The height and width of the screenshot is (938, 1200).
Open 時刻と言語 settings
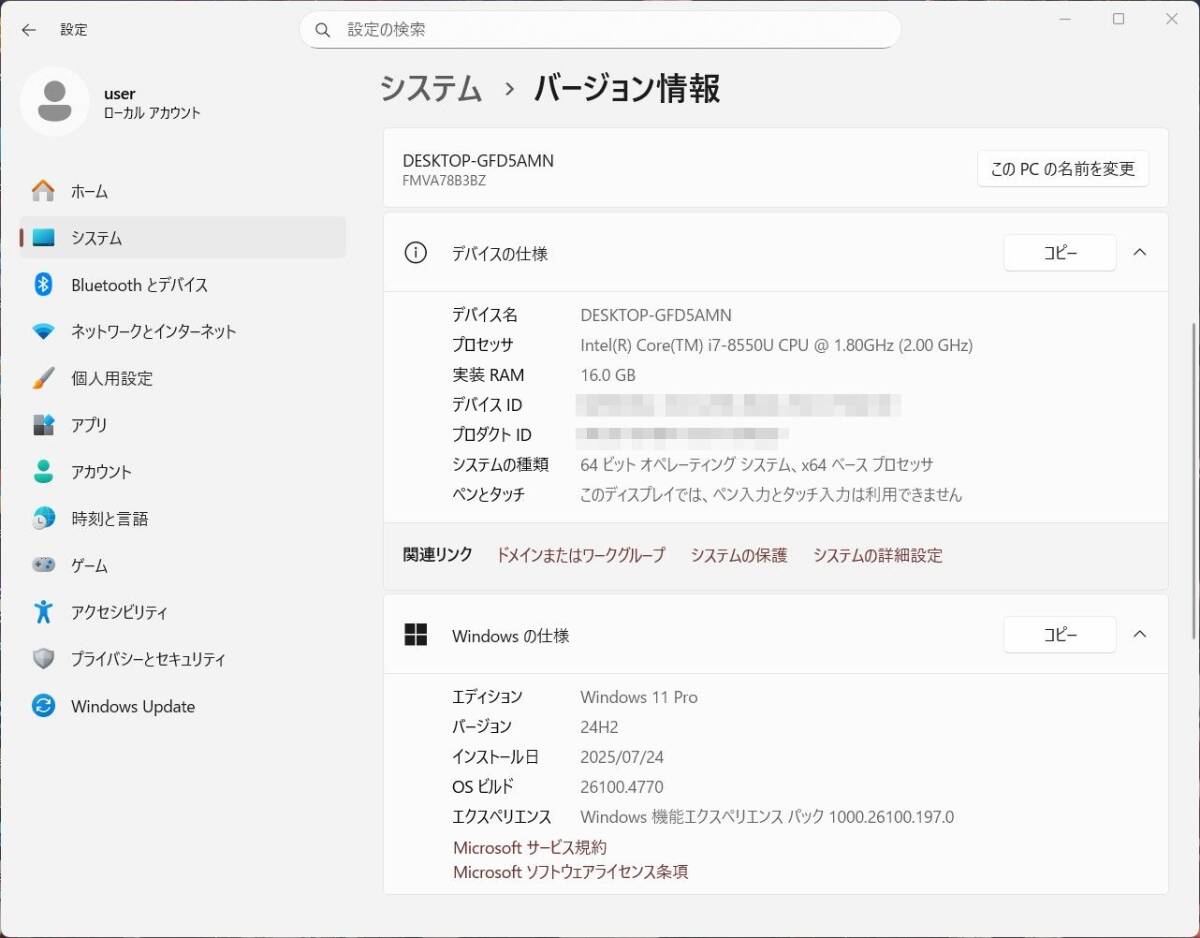pyautogui.click(x=183, y=519)
